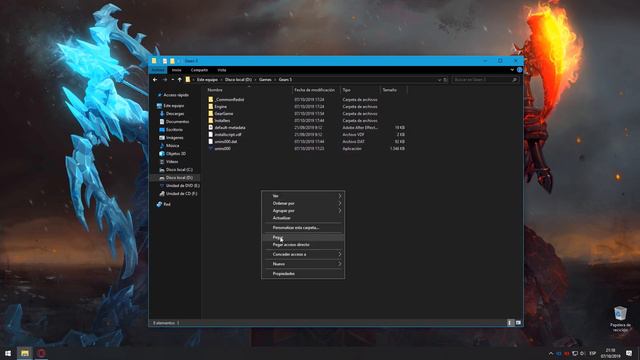
Task: Refresh the folder using the address bar refresh icon
Action: 446,80
